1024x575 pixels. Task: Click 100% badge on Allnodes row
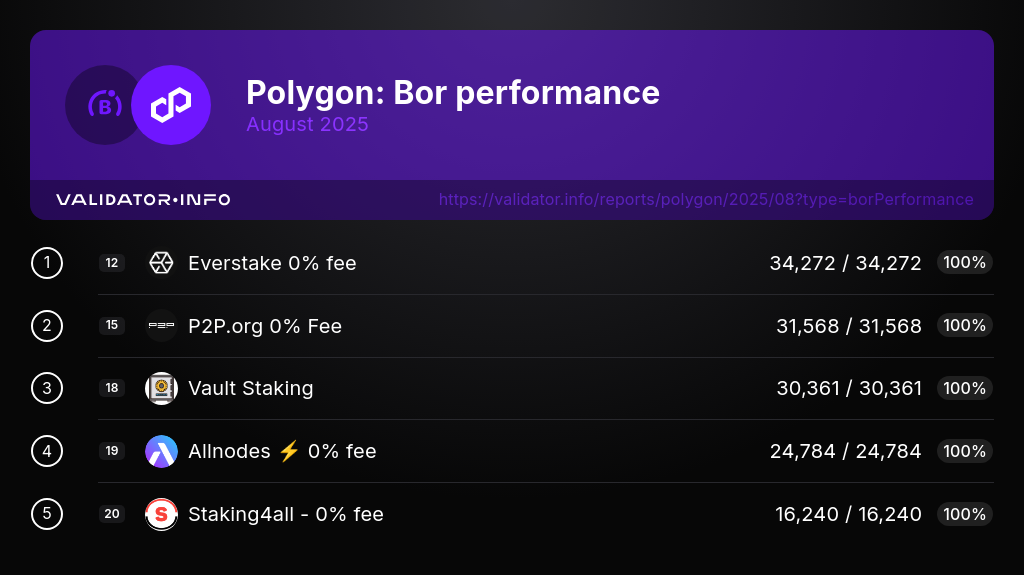(x=964, y=451)
